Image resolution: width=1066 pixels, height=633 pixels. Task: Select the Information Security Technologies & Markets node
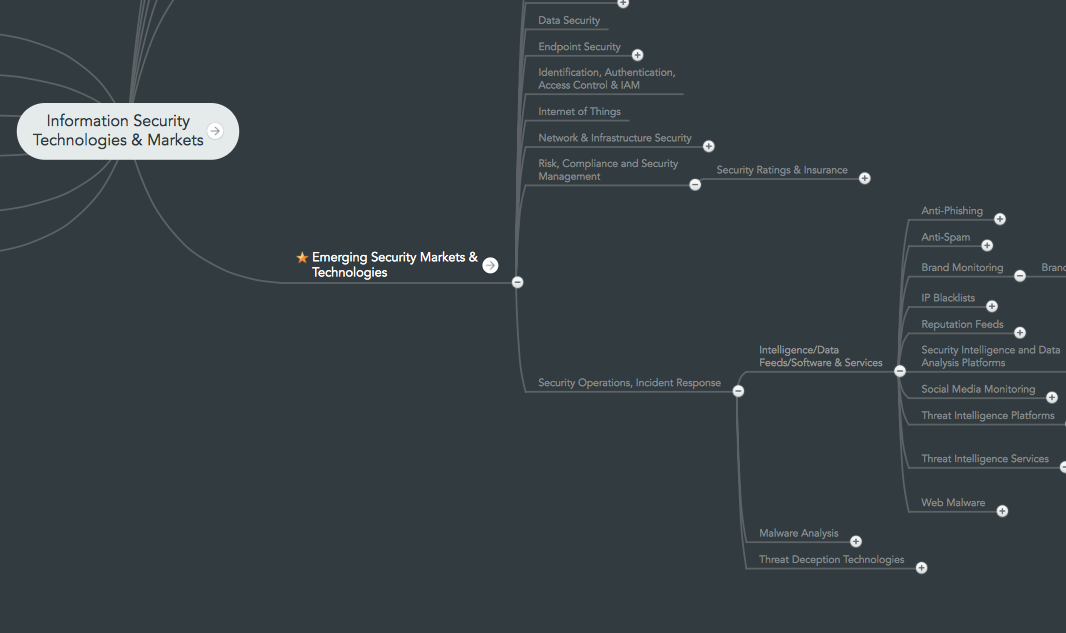click(x=120, y=130)
